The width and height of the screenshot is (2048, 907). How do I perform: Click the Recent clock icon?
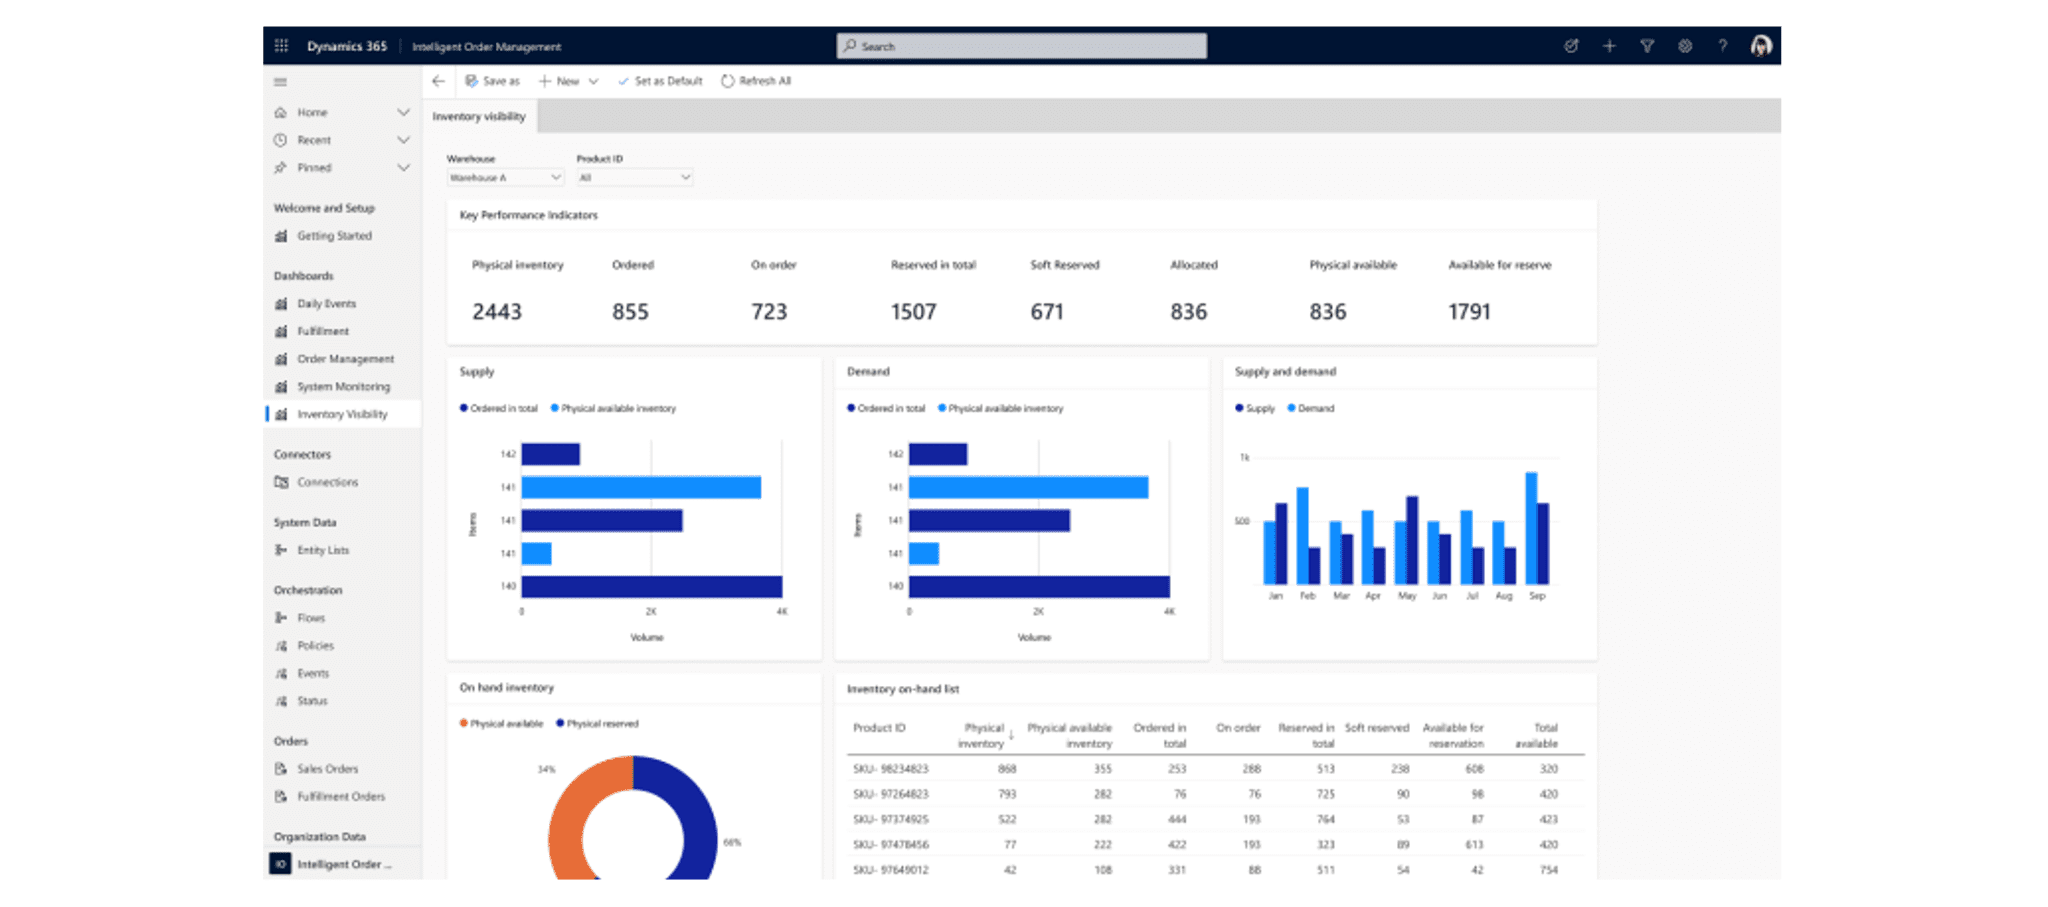[281, 140]
